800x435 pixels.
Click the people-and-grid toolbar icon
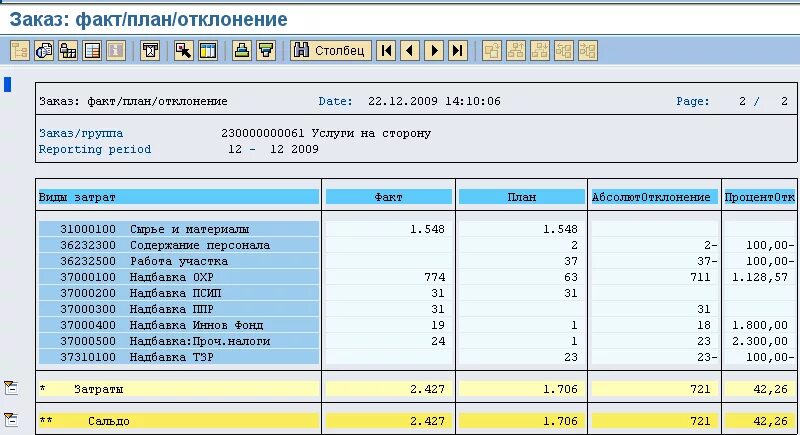pos(68,50)
